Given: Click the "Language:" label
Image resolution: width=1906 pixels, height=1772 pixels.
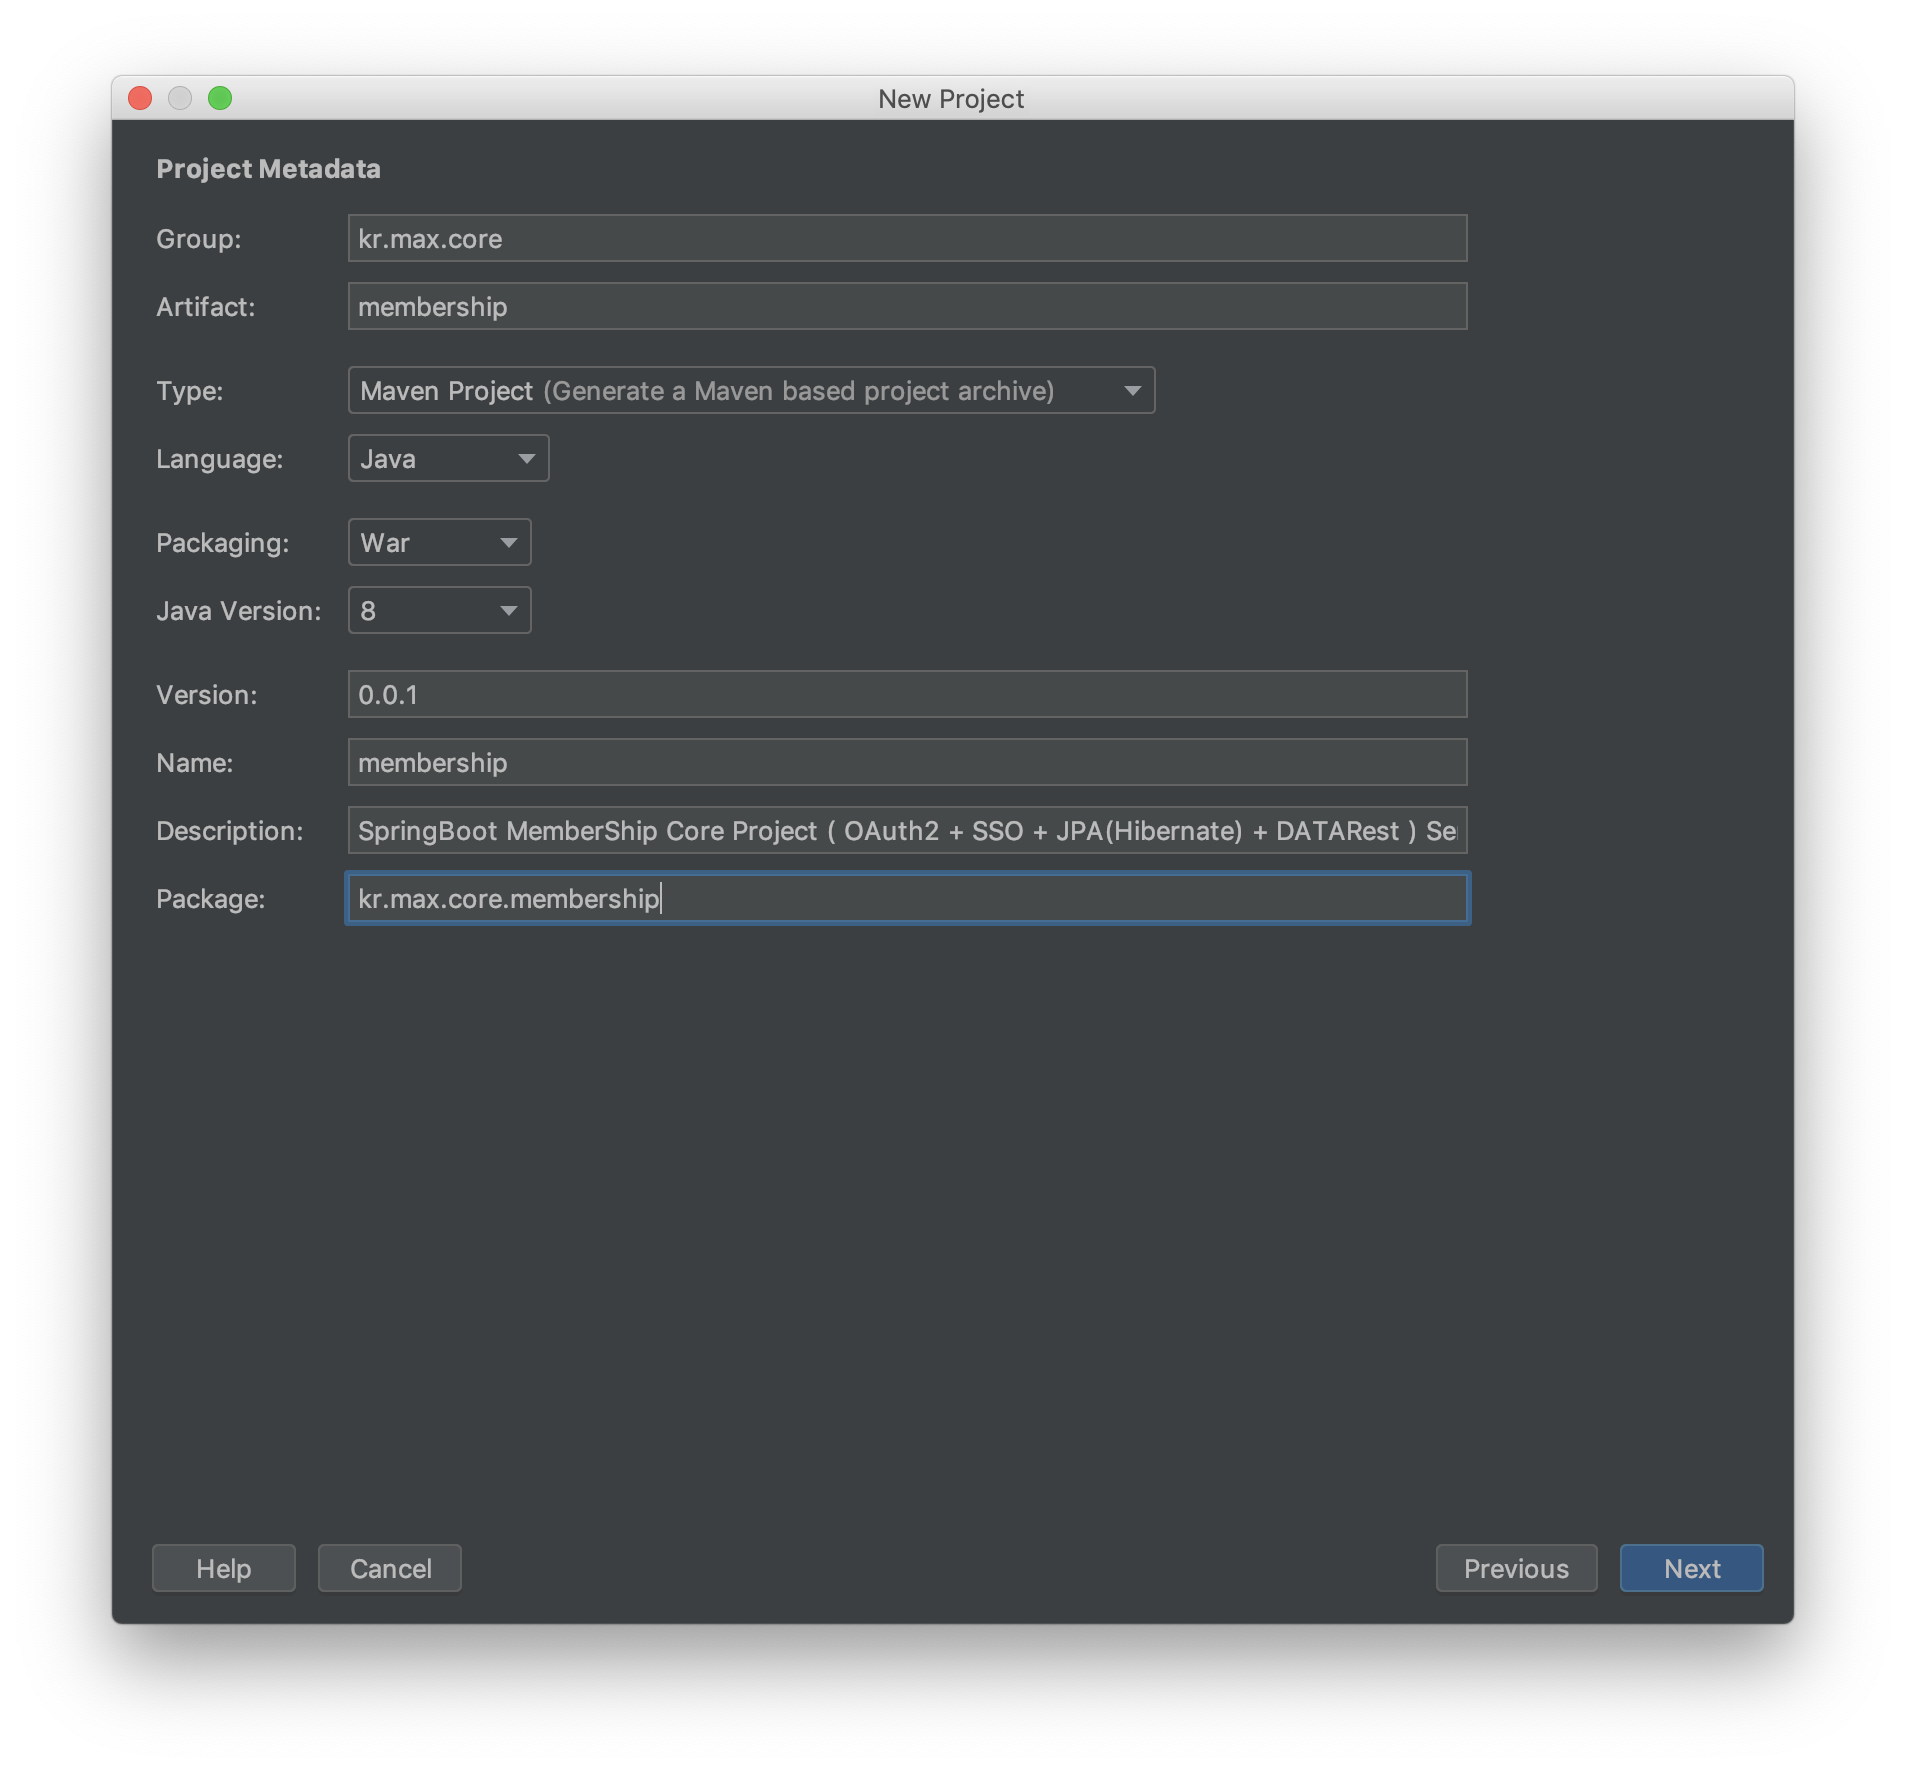Looking at the screenshot, I should pos(219,459).
